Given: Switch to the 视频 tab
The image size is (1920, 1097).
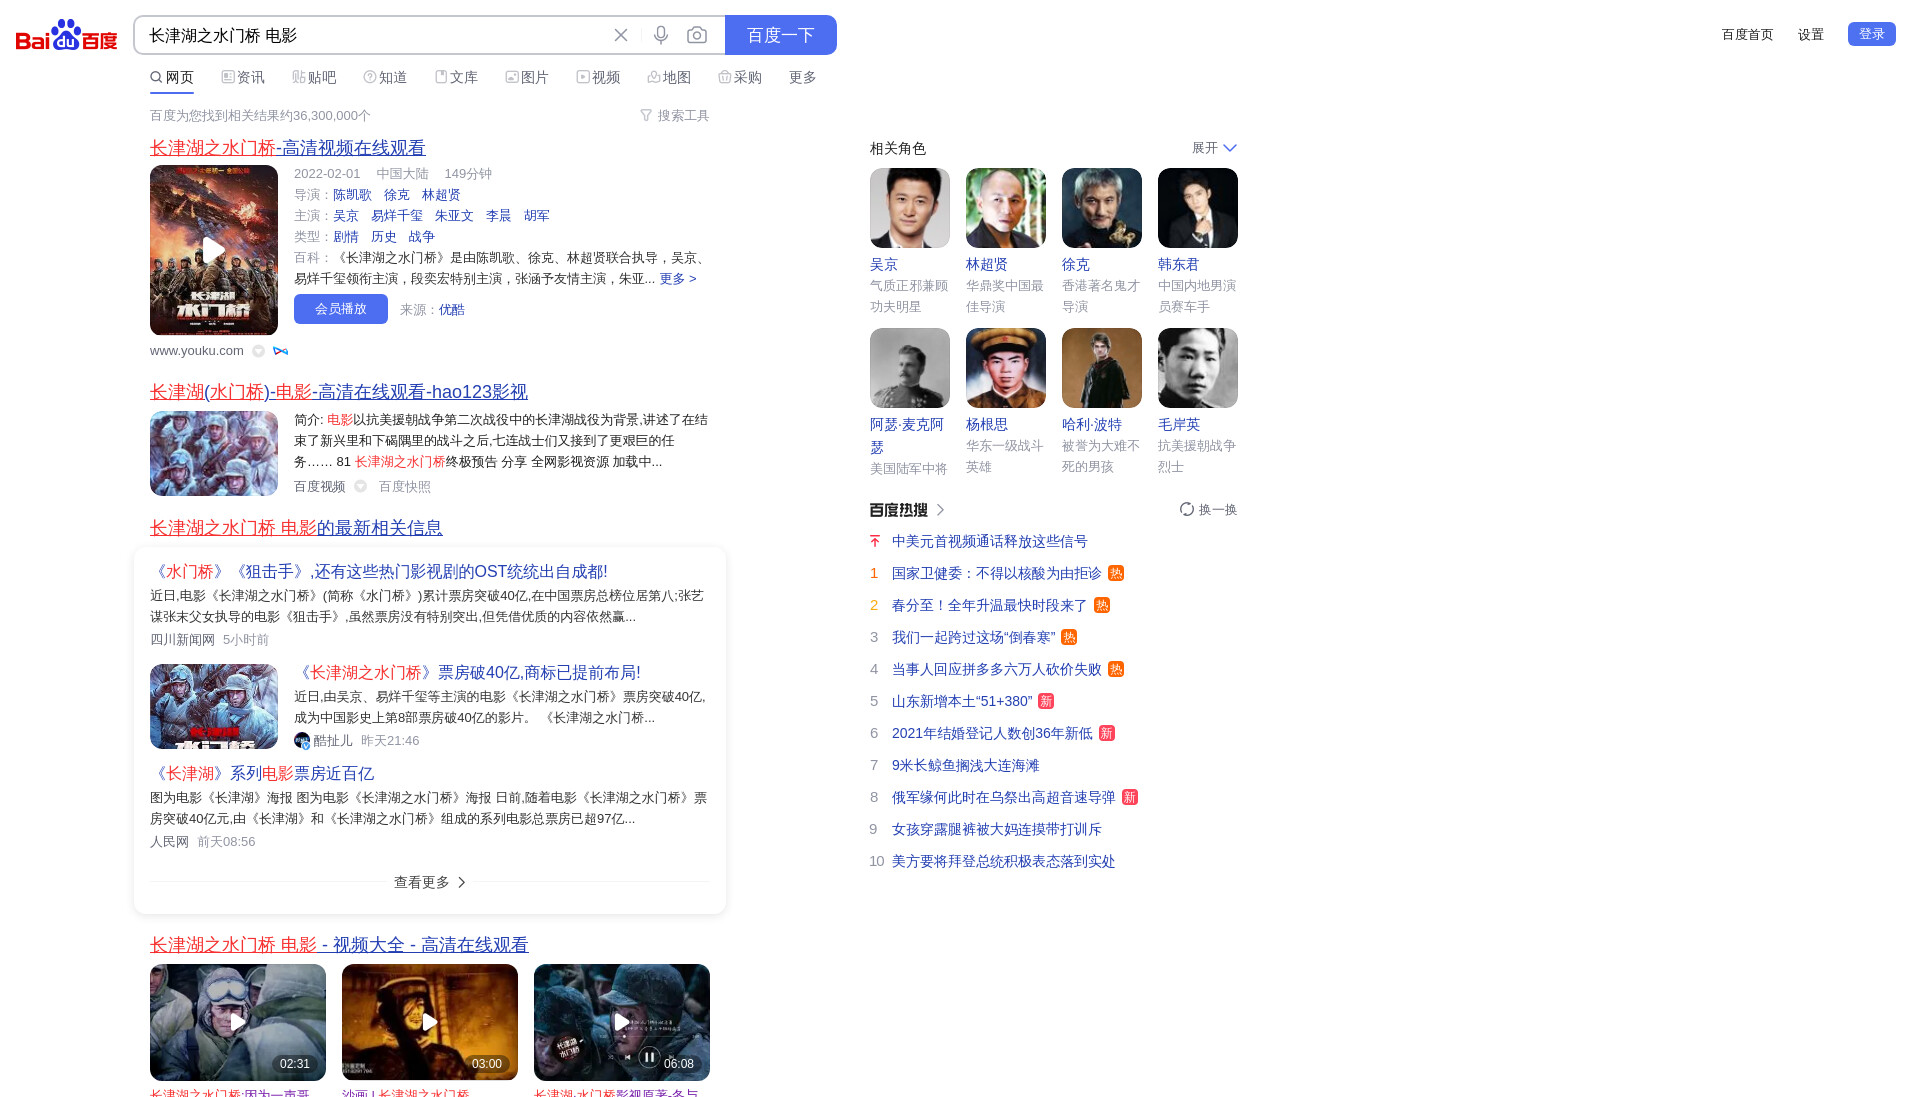Looking at the screenshot, I should coord(598,78).
